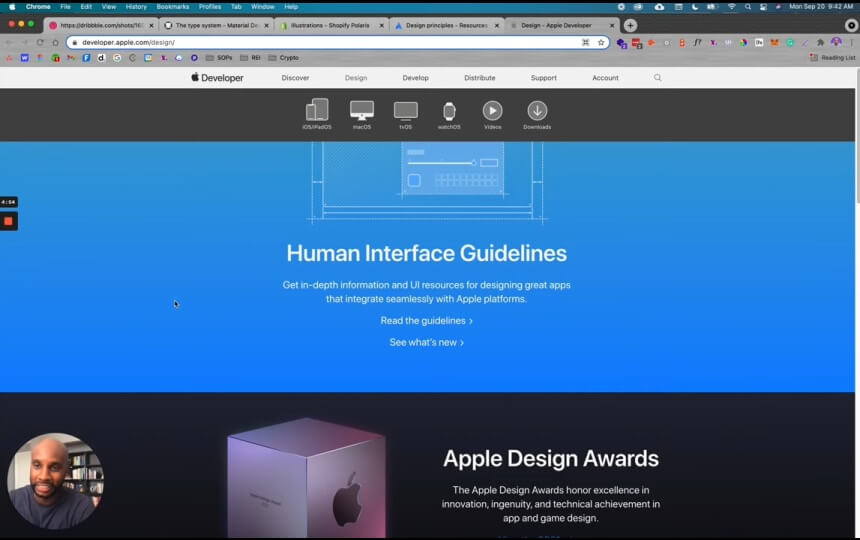Switch to the dribbble.com shots tab
Image resolution: width=860 pixels, height=540 pixels.
tap(100, 25)
